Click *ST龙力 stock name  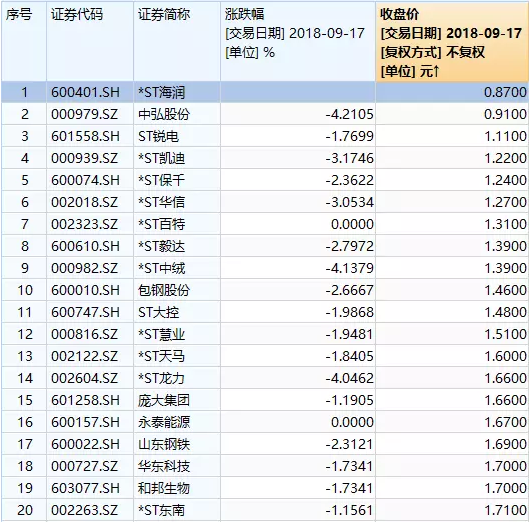[162, 378]
